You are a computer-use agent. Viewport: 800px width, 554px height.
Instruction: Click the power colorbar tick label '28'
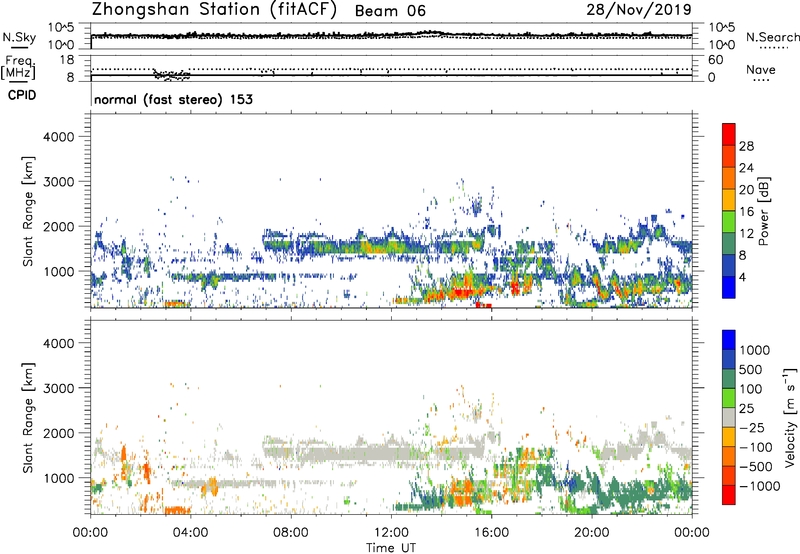746,146
